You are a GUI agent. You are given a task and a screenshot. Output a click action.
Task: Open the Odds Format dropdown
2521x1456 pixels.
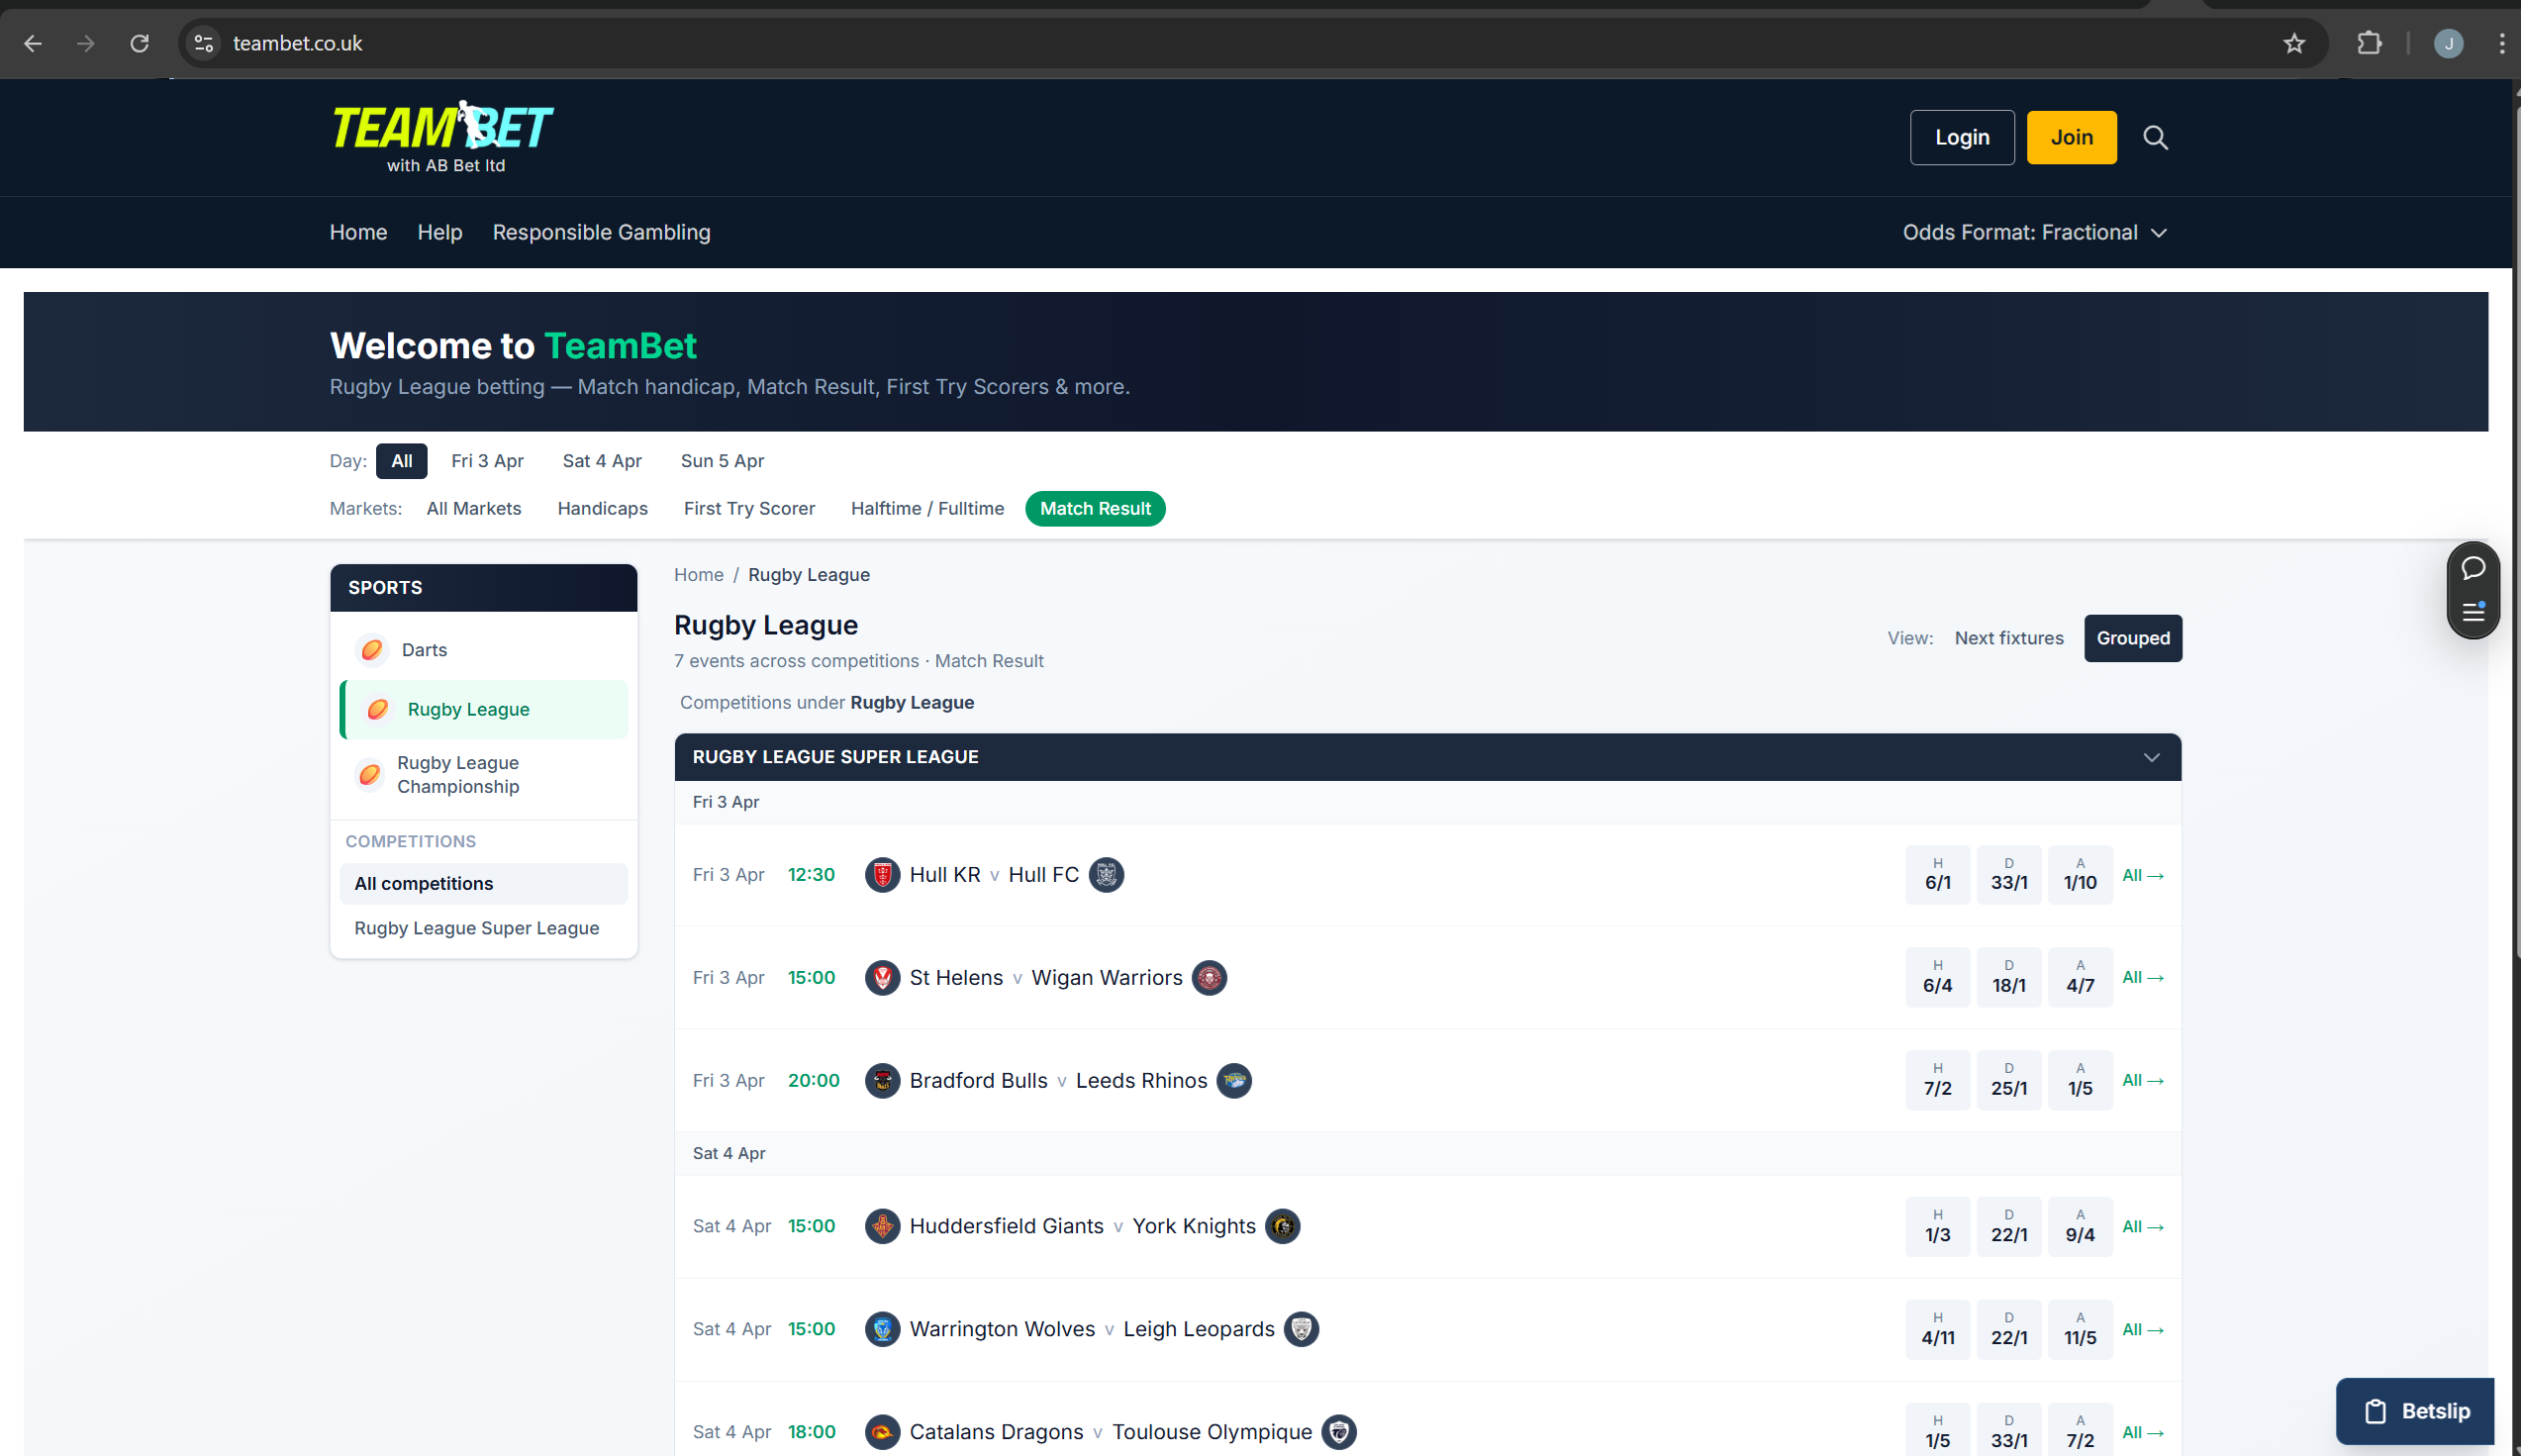click(2034, 232)
